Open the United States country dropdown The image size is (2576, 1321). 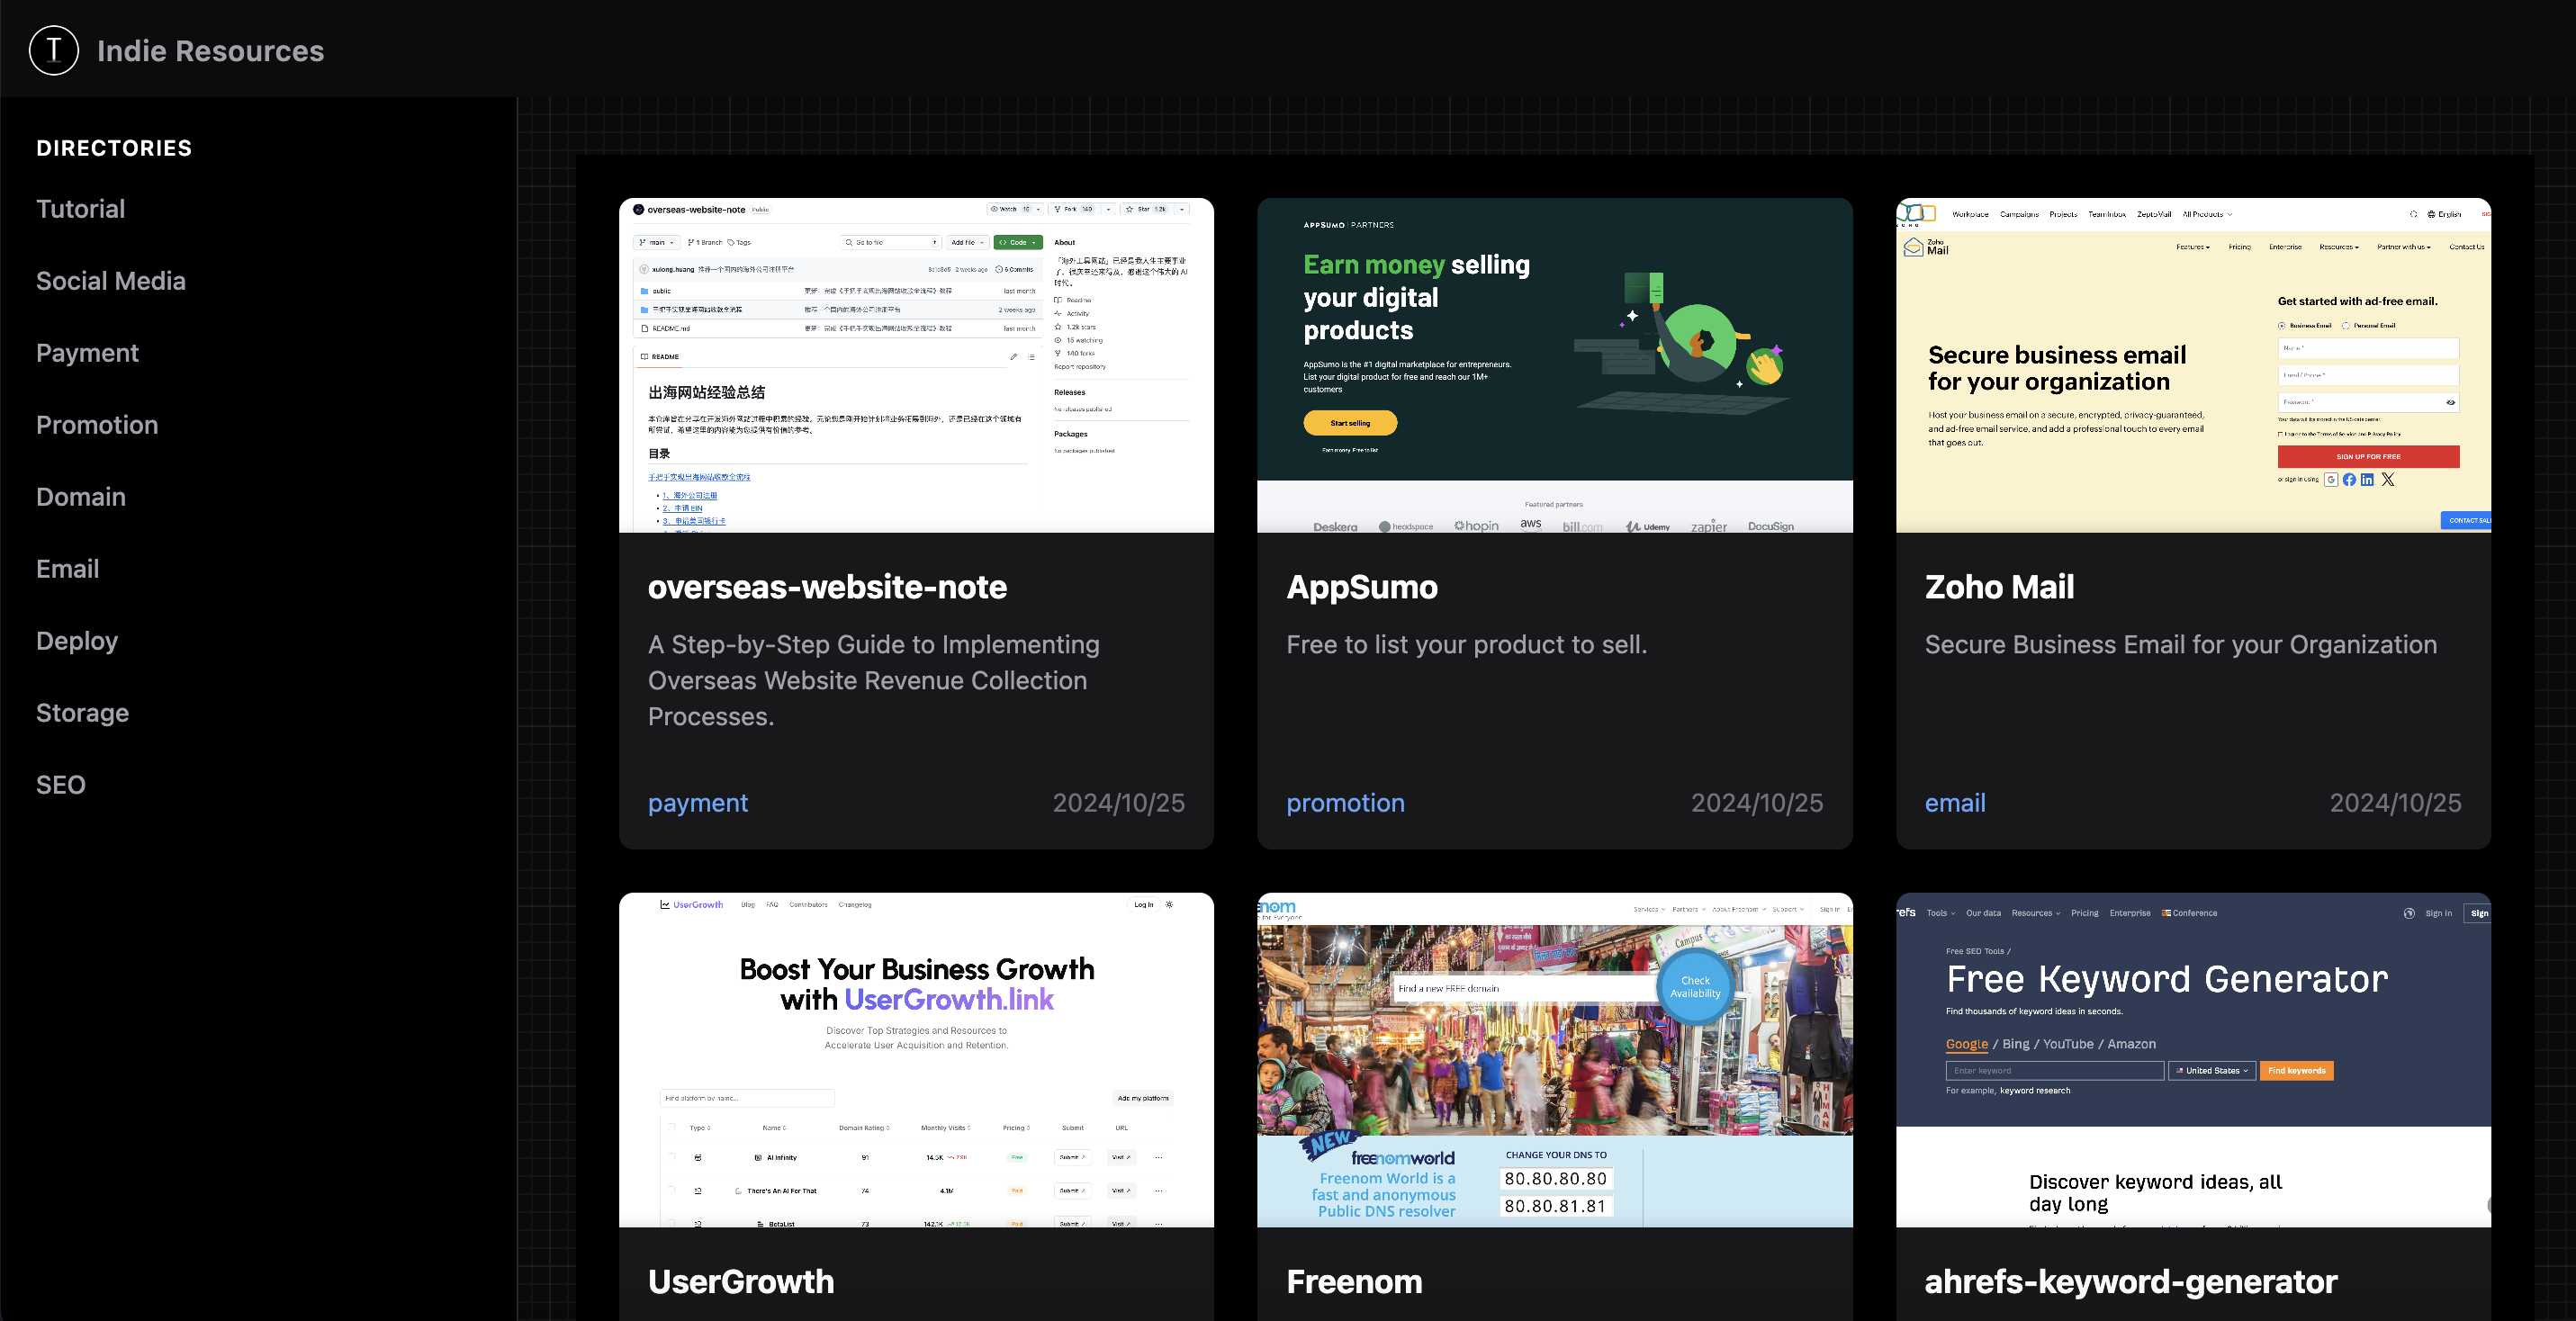(x=2212, y=1070)
